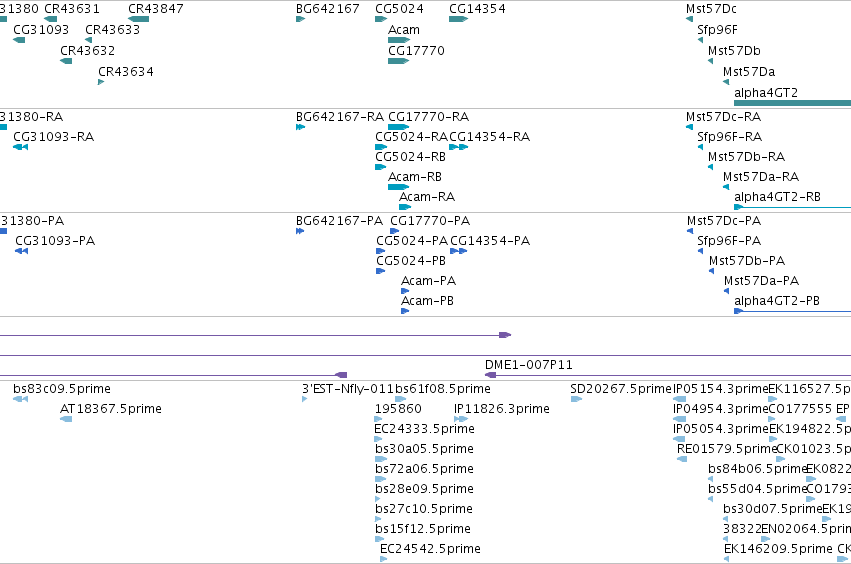Select the bs15f12.5prime EST label

pyautogui.click(x=422, y=530)
